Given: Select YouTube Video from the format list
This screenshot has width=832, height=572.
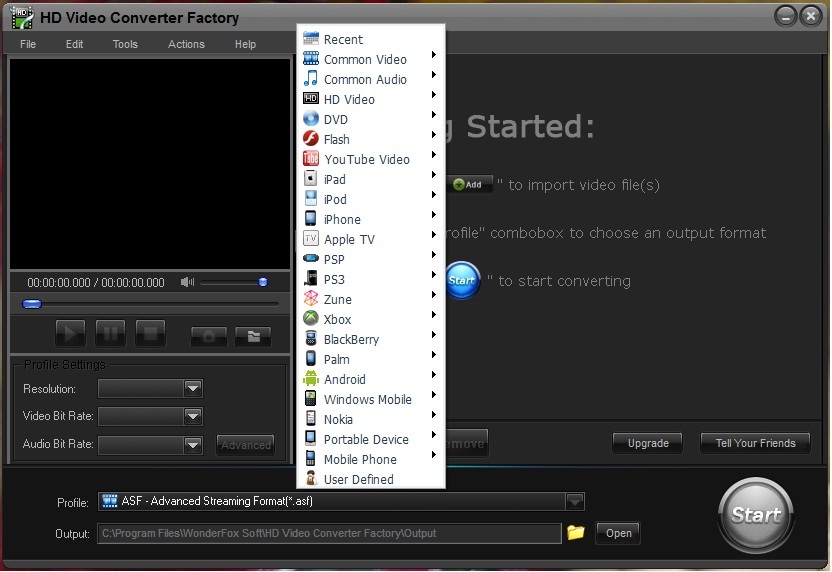Looking at the screenshot, I should 366,160.
